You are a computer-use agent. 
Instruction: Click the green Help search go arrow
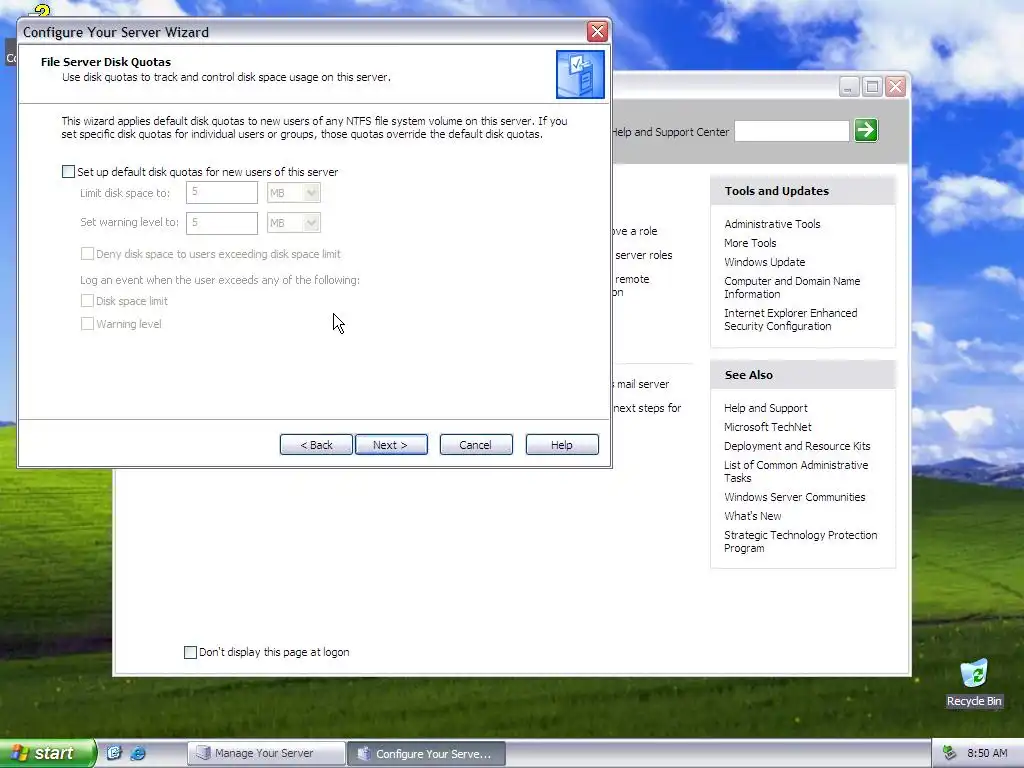(x=866, y=130)
